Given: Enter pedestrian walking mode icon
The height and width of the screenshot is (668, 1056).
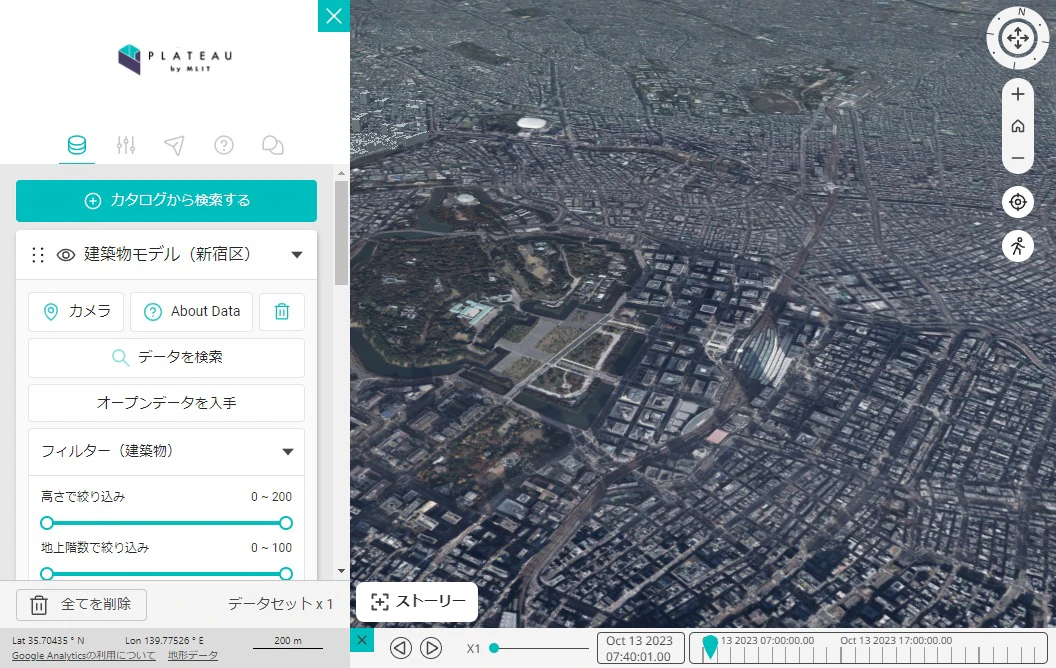Looking at the screenshot, I should click(1018, 246).
